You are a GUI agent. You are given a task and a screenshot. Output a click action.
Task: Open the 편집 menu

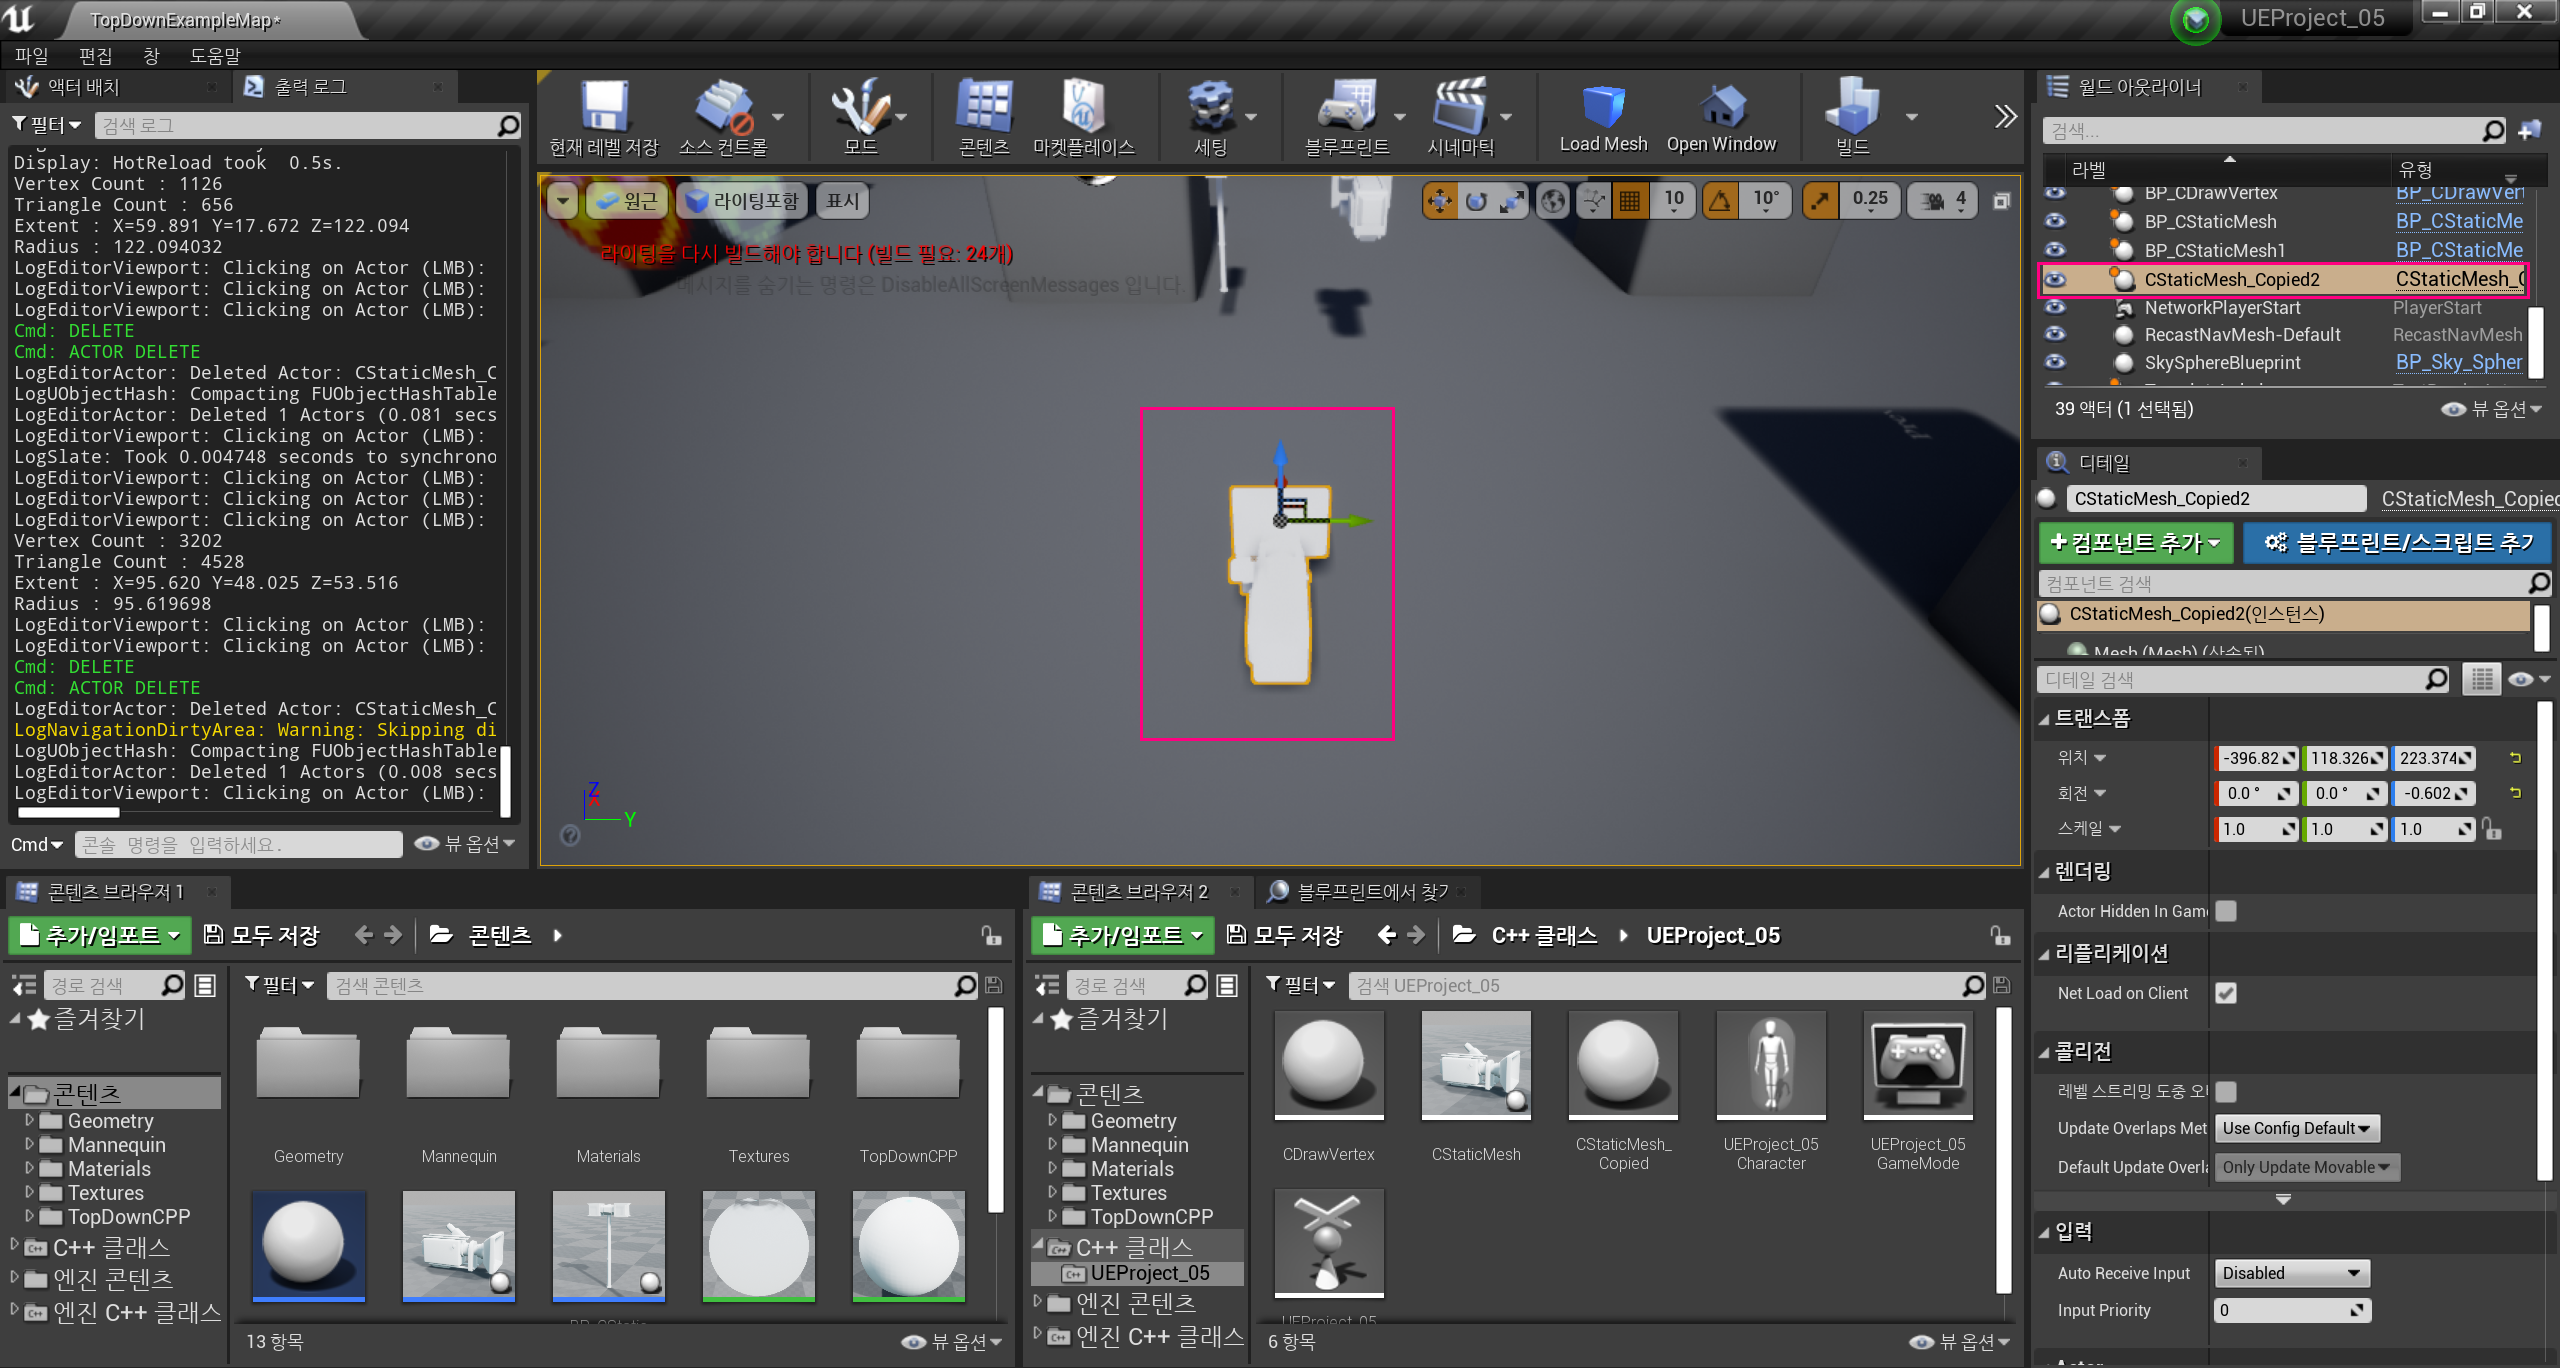(95, 55)
